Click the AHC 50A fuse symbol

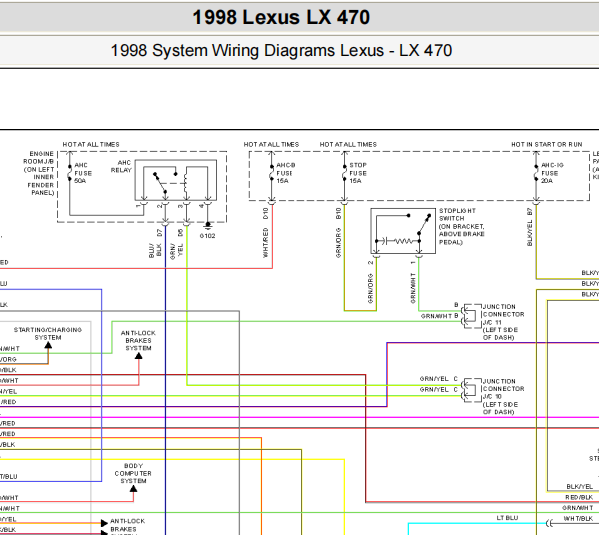click(x=70, y=173)
